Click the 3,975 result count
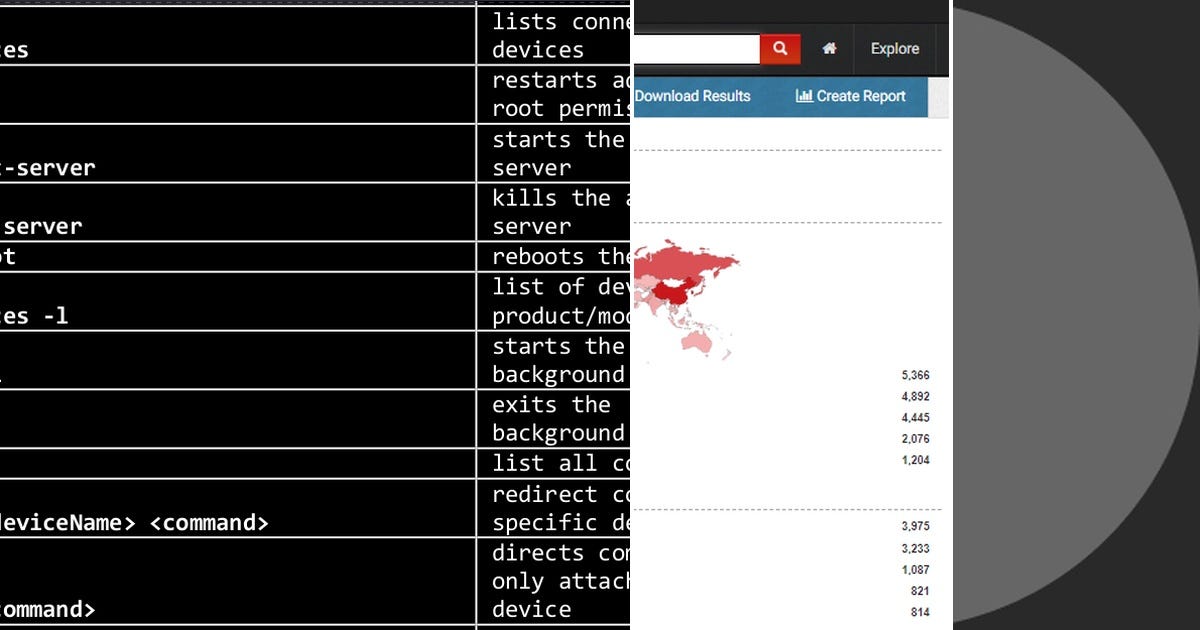The width and height of the screenshot is (1200, 630). click(x=916, y=525)
